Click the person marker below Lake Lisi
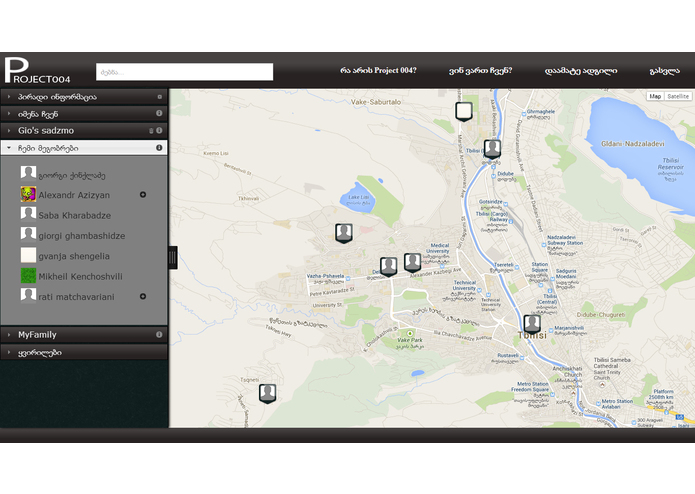Viewport: 695px width, 494px height. click(344, 233)
